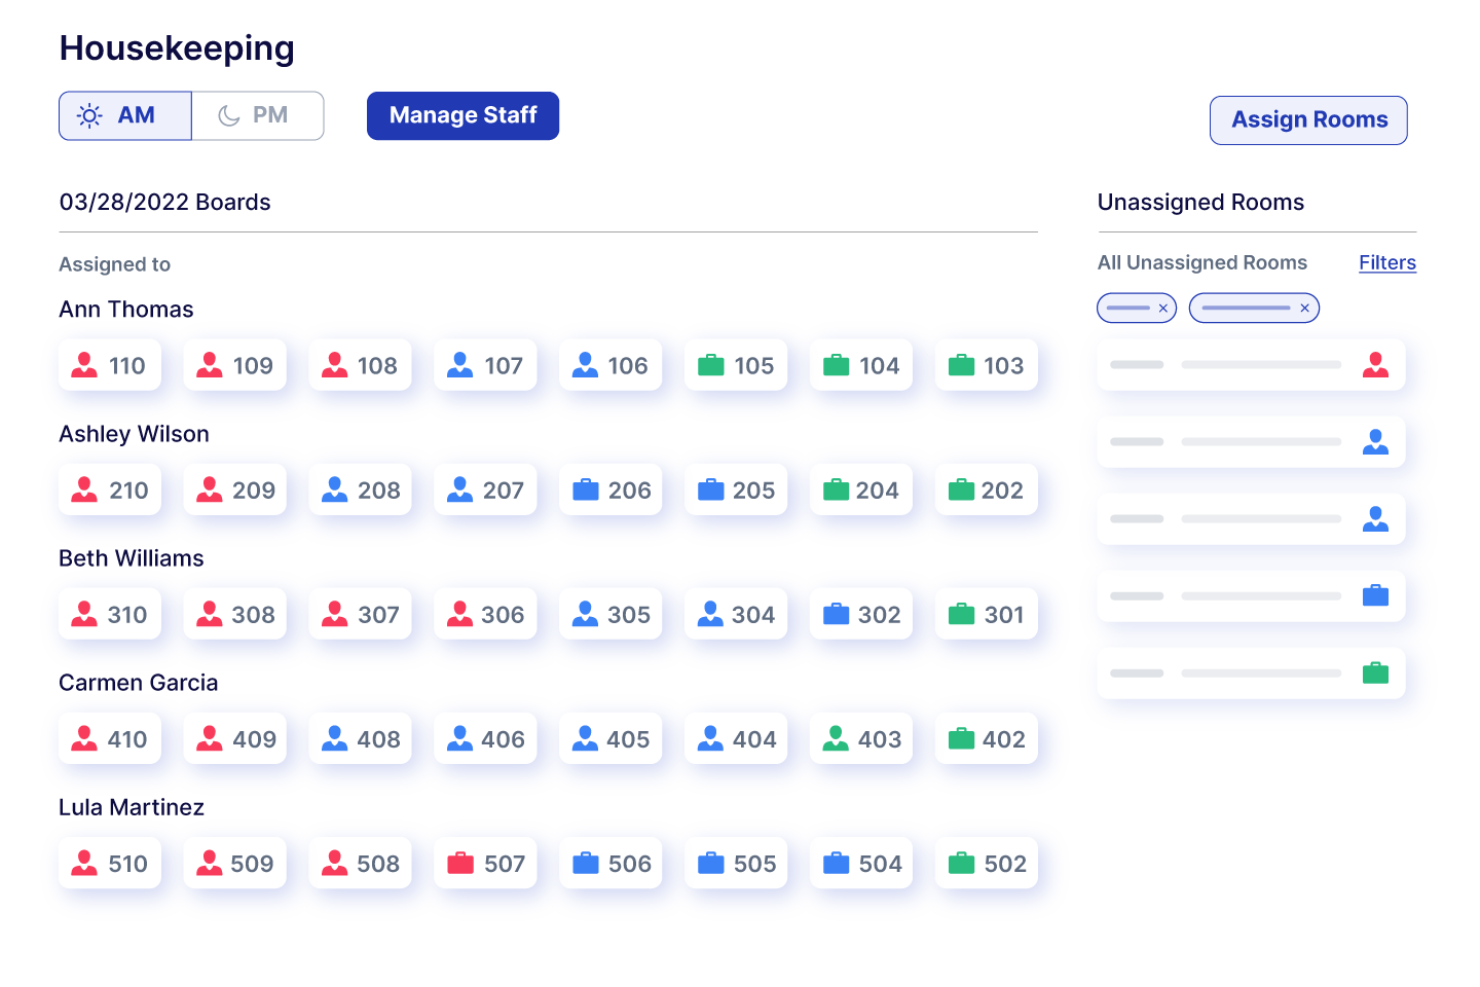Click the green person icon on room 403
The width and height of the screenshot is (1480, 987).
click(835, 738)
